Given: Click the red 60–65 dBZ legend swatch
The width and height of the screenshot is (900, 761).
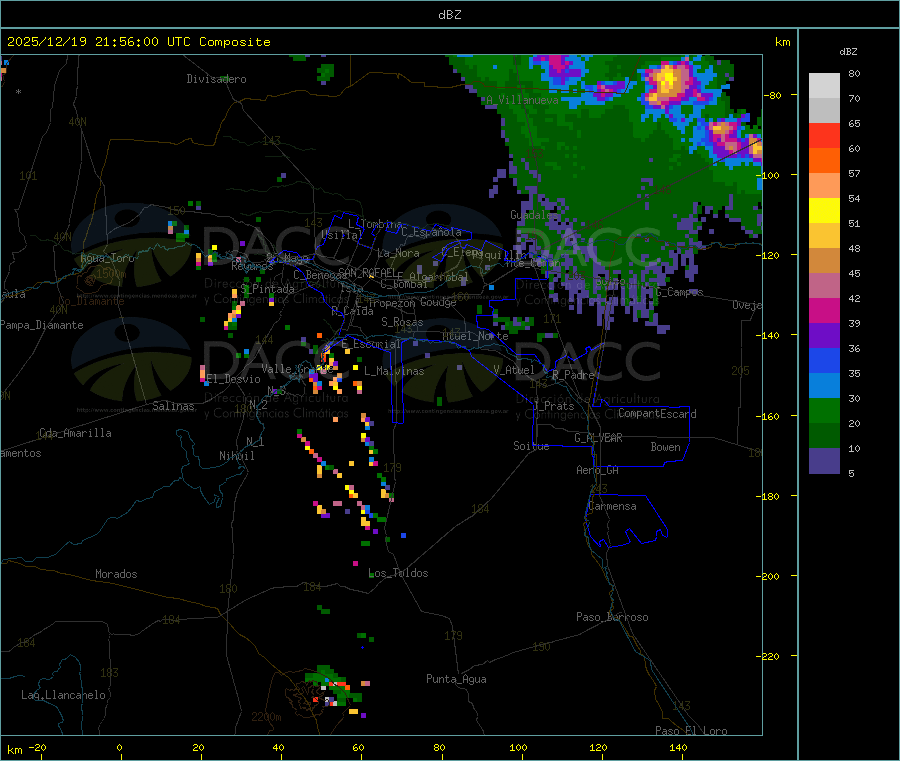Looking at the screenshot, I should [x=824, y=135].
